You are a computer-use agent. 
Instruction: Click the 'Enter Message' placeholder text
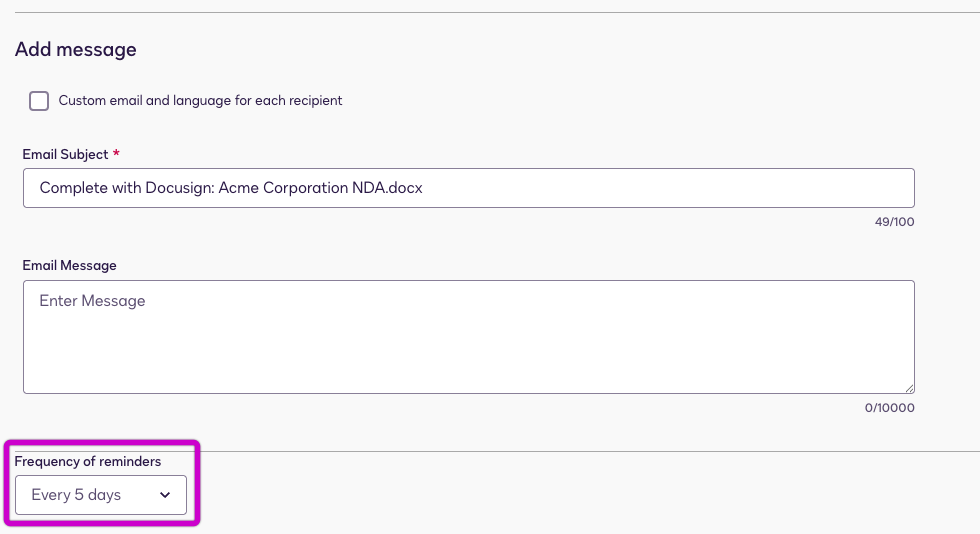pyautogui.click(x=92, y=301)
